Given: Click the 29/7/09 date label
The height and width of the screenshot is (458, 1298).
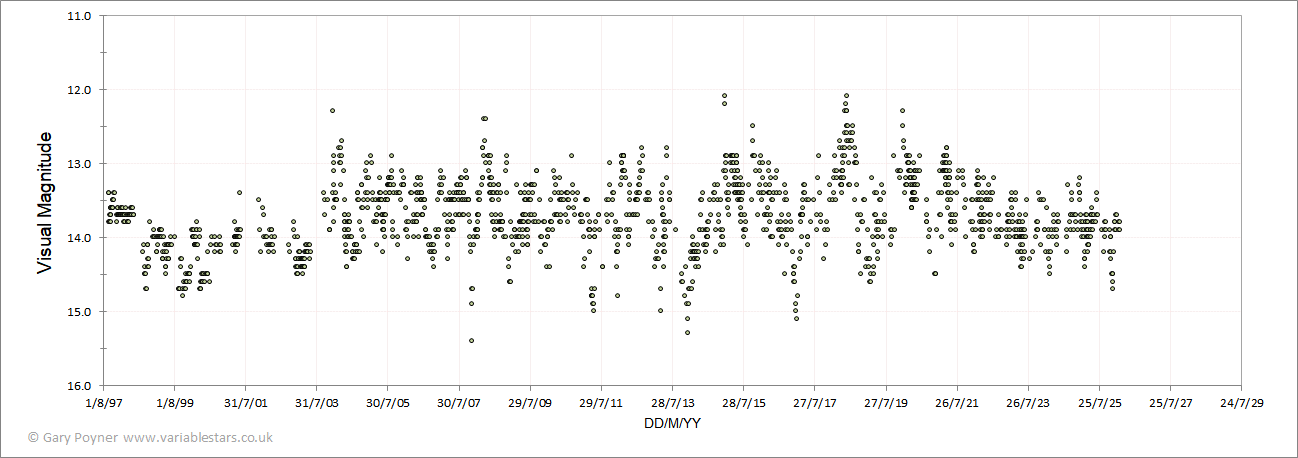Looking at the screenshot, I should point(530,403).
